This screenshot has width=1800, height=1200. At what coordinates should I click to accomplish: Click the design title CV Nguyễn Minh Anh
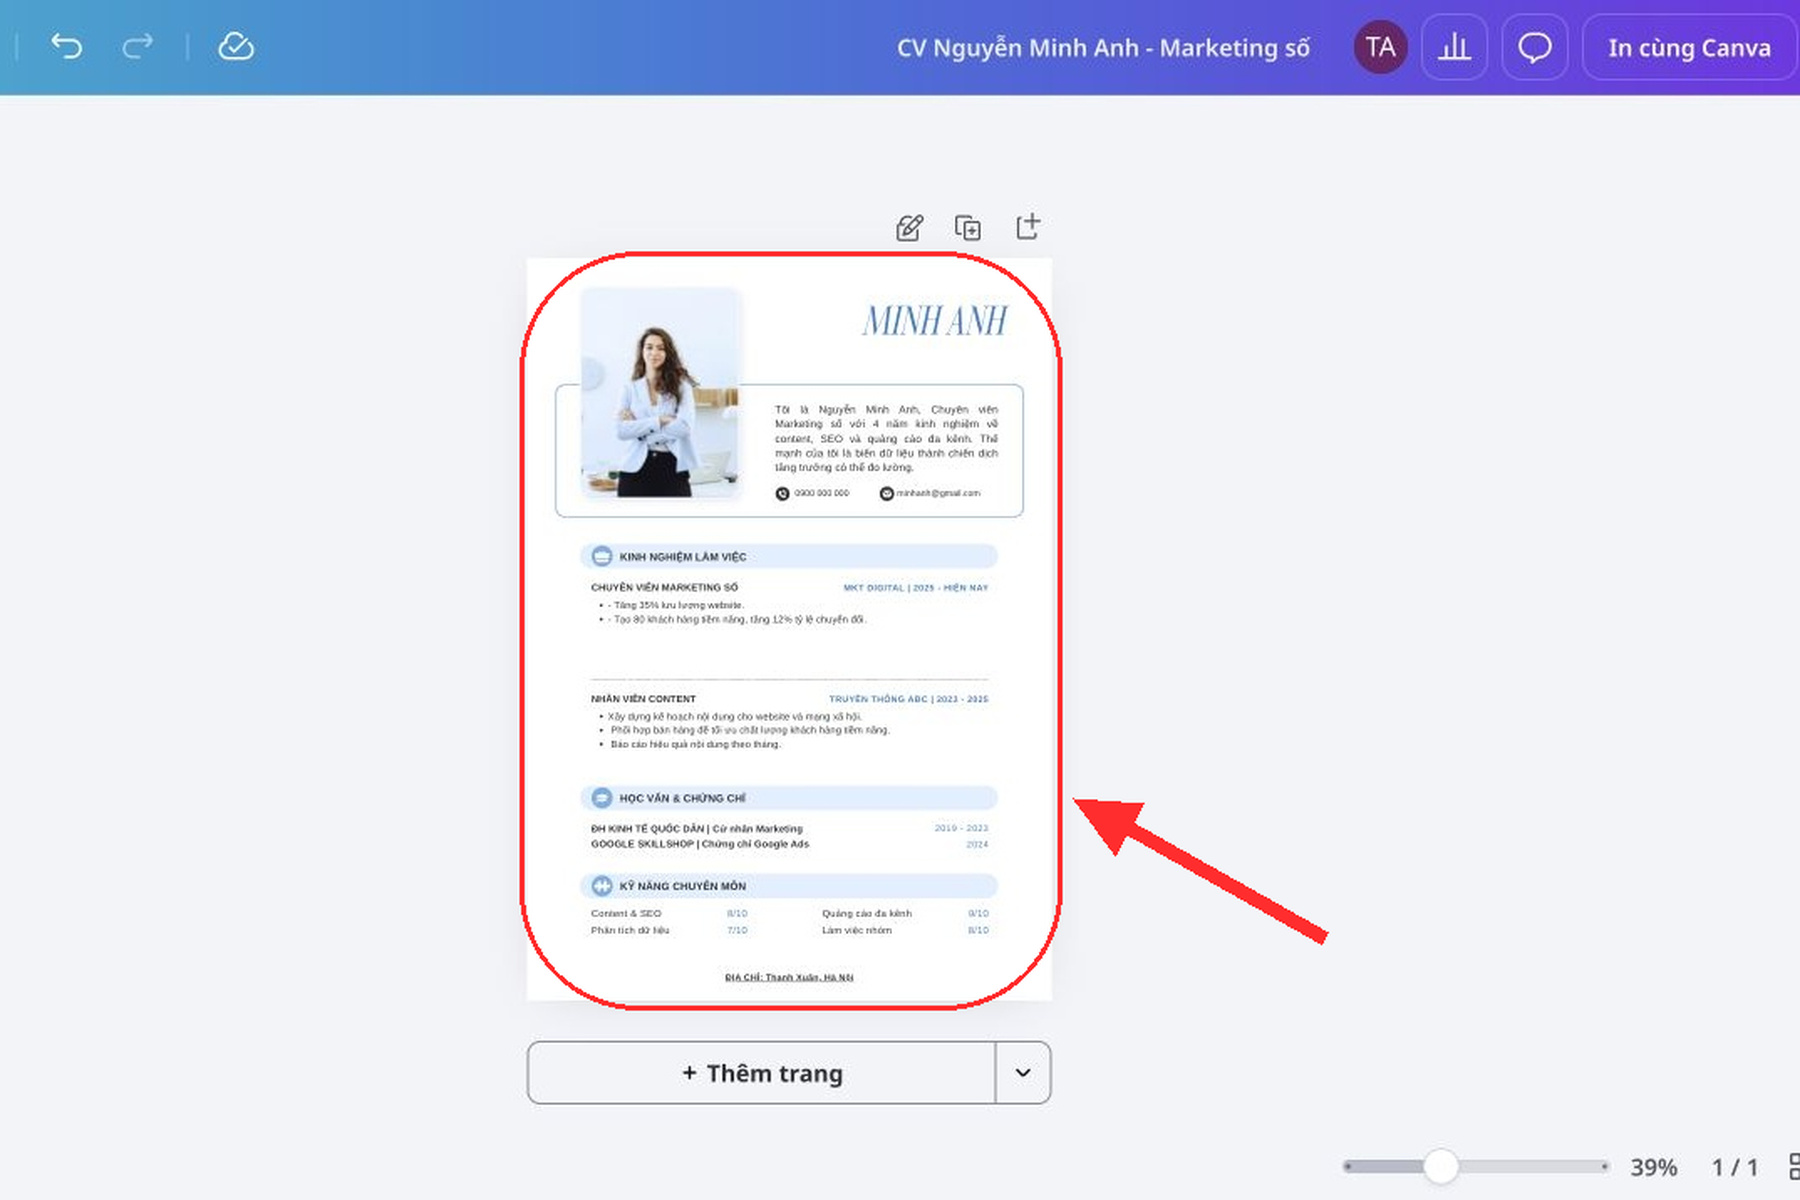[1103, 48]
